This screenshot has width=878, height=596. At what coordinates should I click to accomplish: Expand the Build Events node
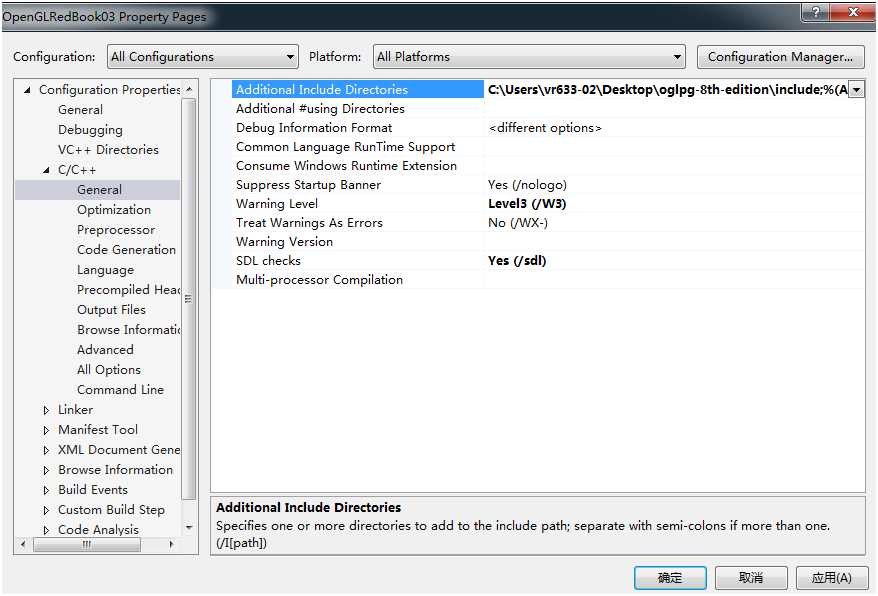[46, 490]
